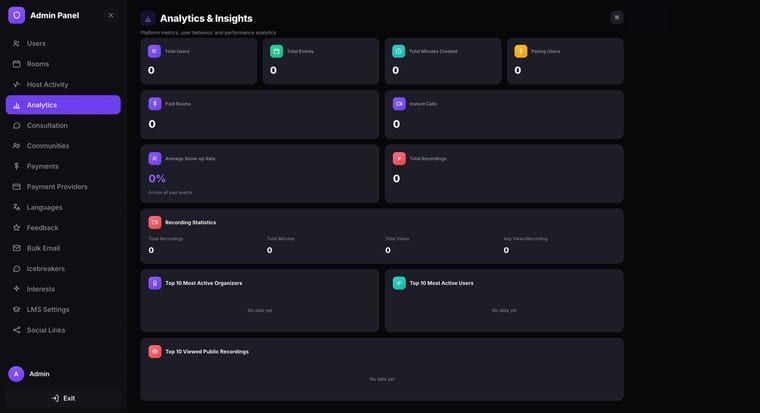Screen dimensions: 760x413
Task: Click the dollar icon beside Payments
Action: 16,166
